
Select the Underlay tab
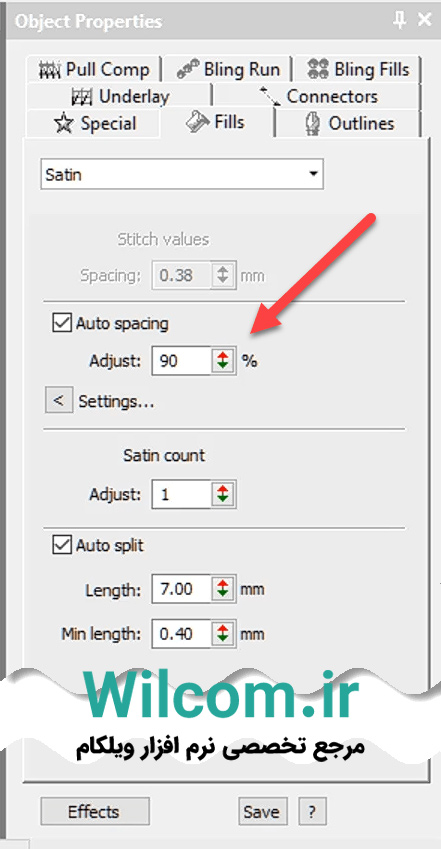coord(118,96)
